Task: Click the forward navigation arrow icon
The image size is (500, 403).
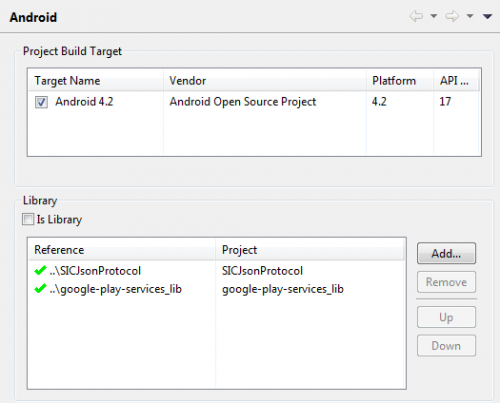Action: 452,16
